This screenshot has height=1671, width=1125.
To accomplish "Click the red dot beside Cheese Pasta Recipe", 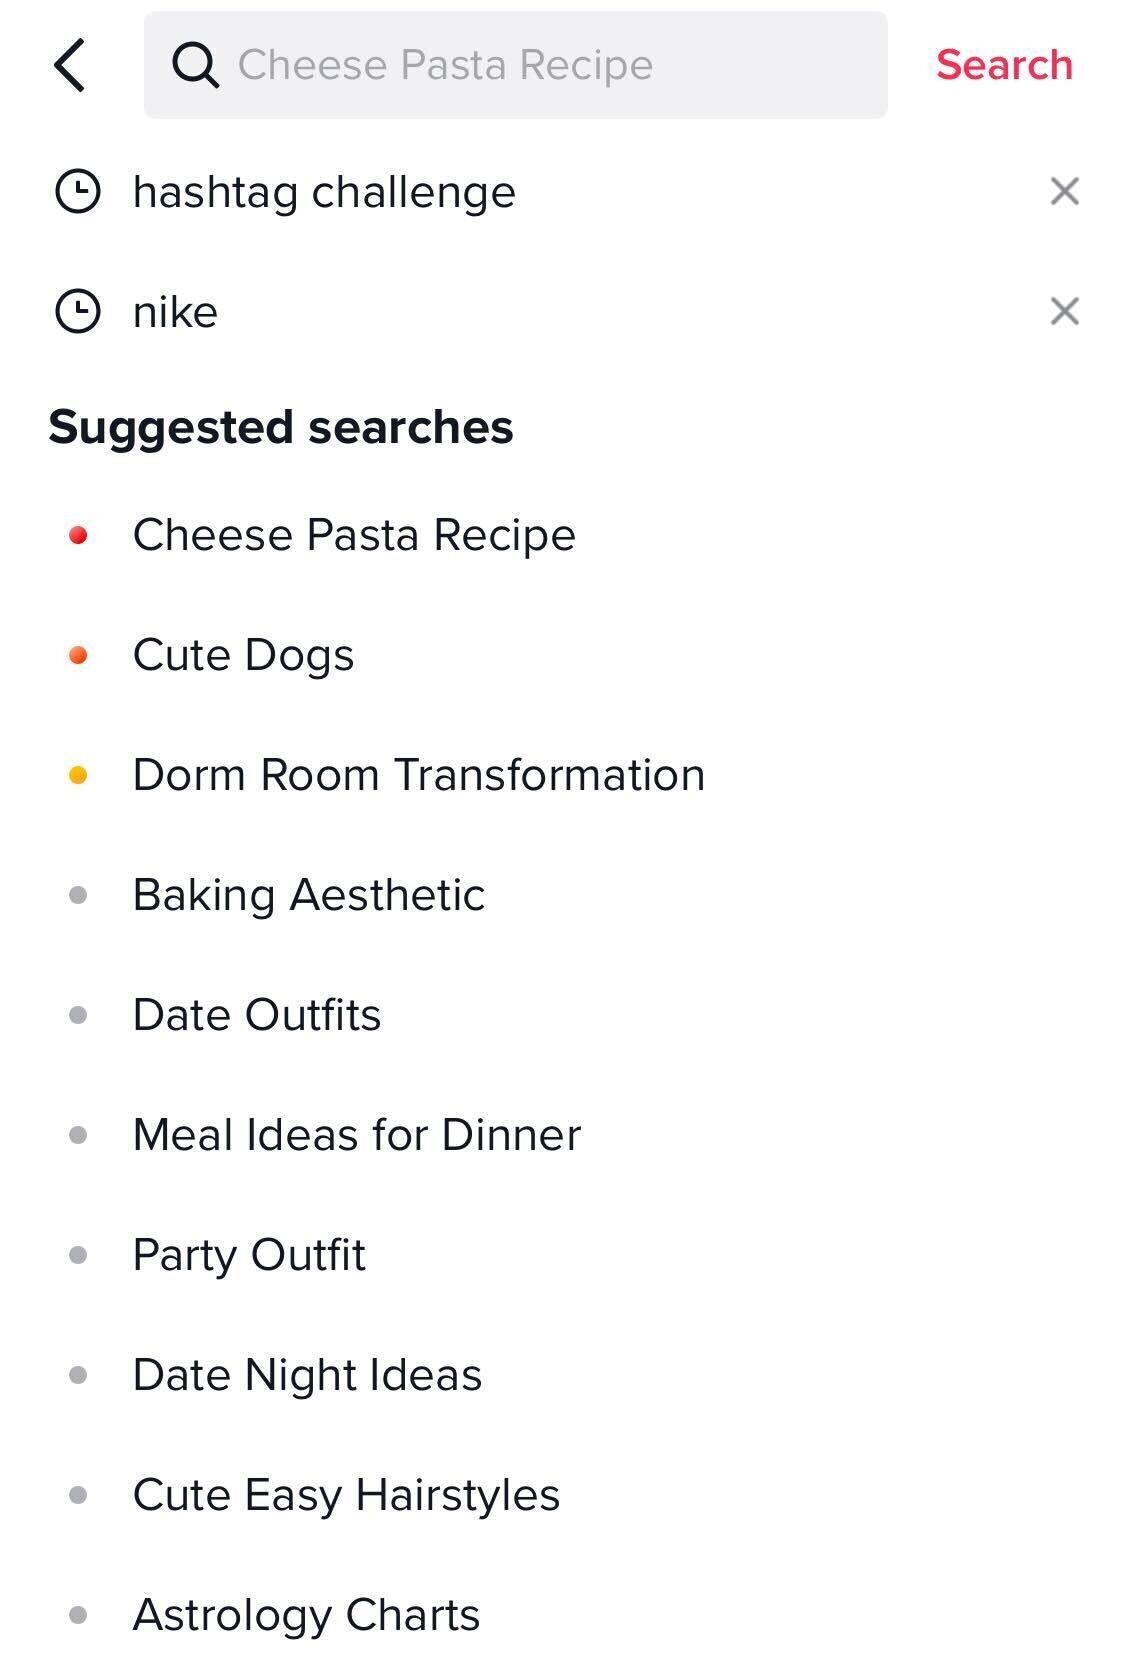I will [78, 536].
